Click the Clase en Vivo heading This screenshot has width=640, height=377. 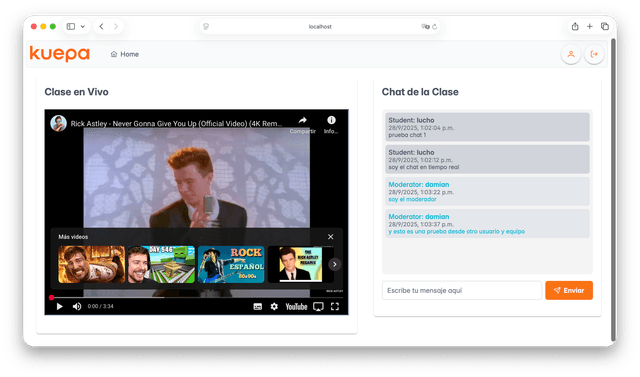[x=76, y=92]
